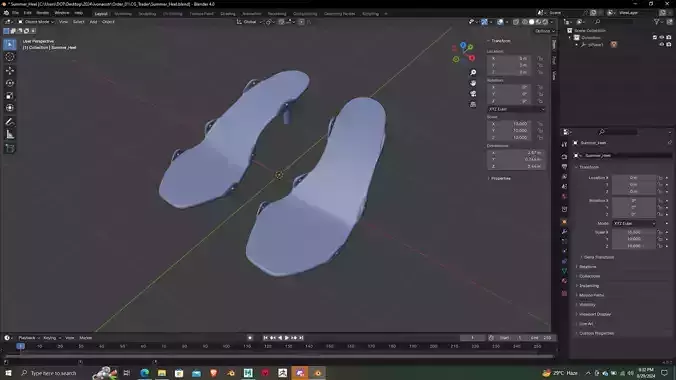Open sidebar XYZ Euler rotation mode dropdown
Viewport: 676px width, 380px height.
pos(516,109)
